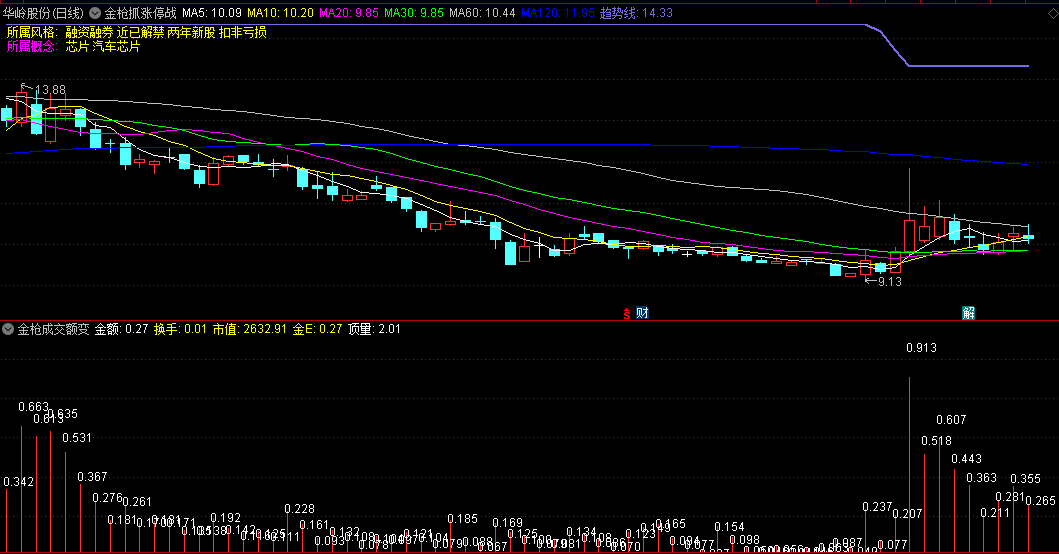This screenshot has height=554, width=1059.
Task: Click the 0.913 peak volume bar label
Action: coord(921,348)
